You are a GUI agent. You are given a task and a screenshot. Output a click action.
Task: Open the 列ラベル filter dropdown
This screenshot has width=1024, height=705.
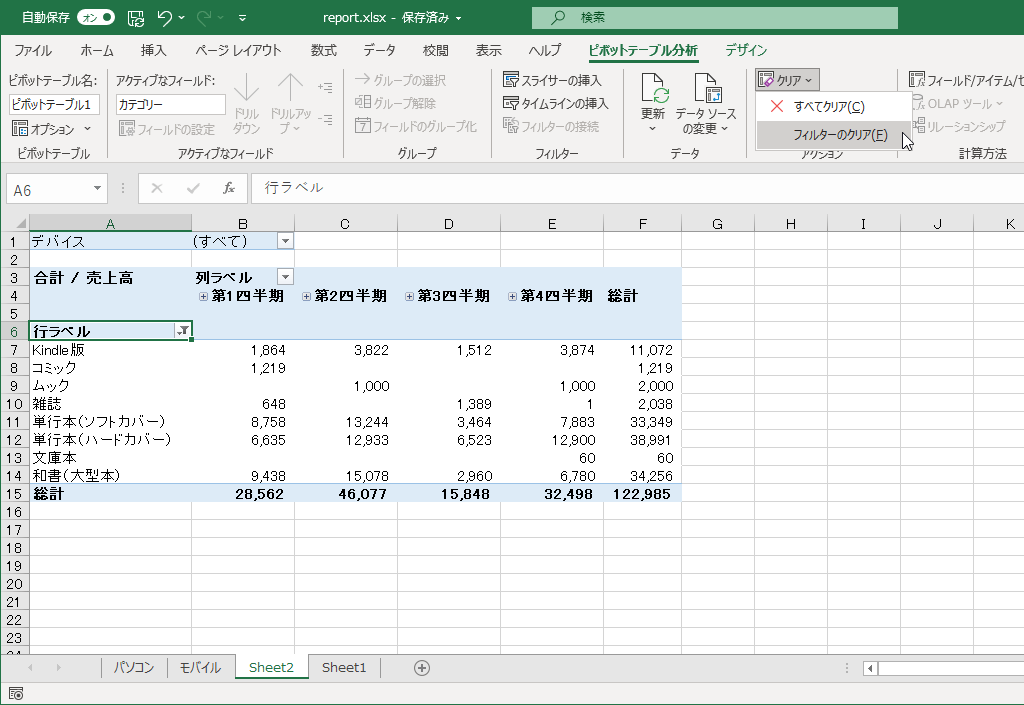(x=285, y=277)
